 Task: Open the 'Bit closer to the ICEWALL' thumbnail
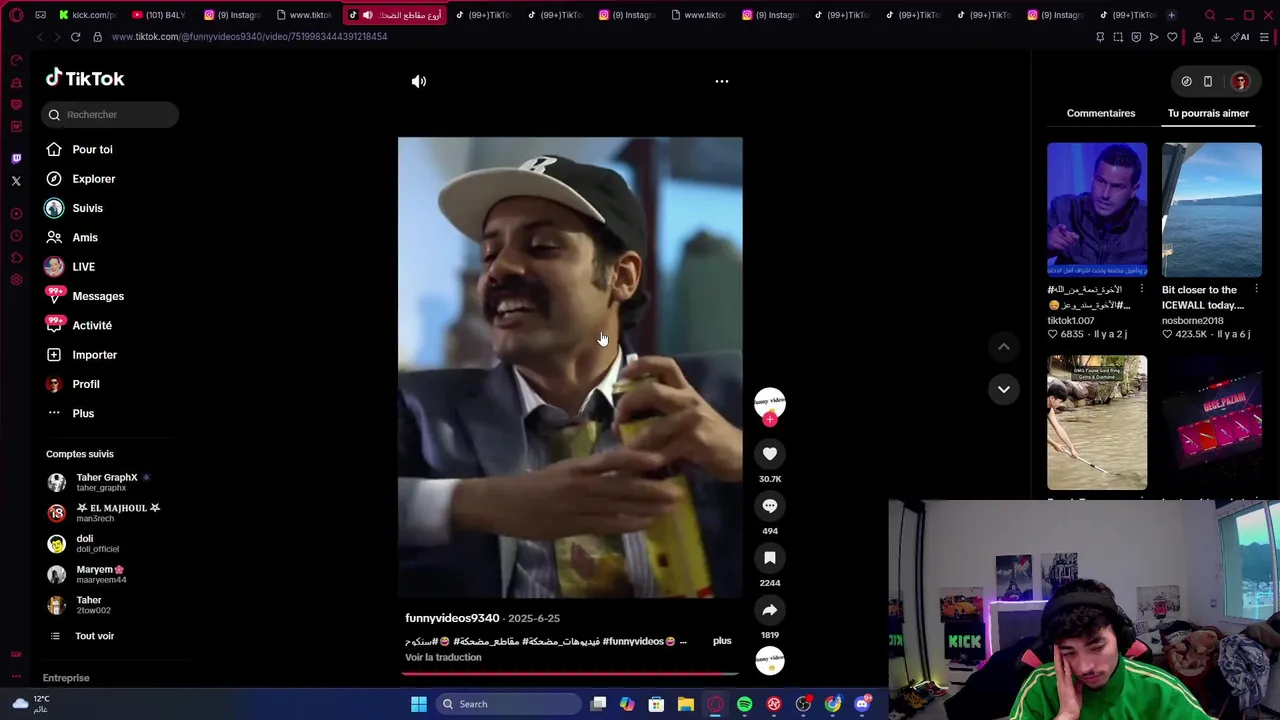[1212, 209]
